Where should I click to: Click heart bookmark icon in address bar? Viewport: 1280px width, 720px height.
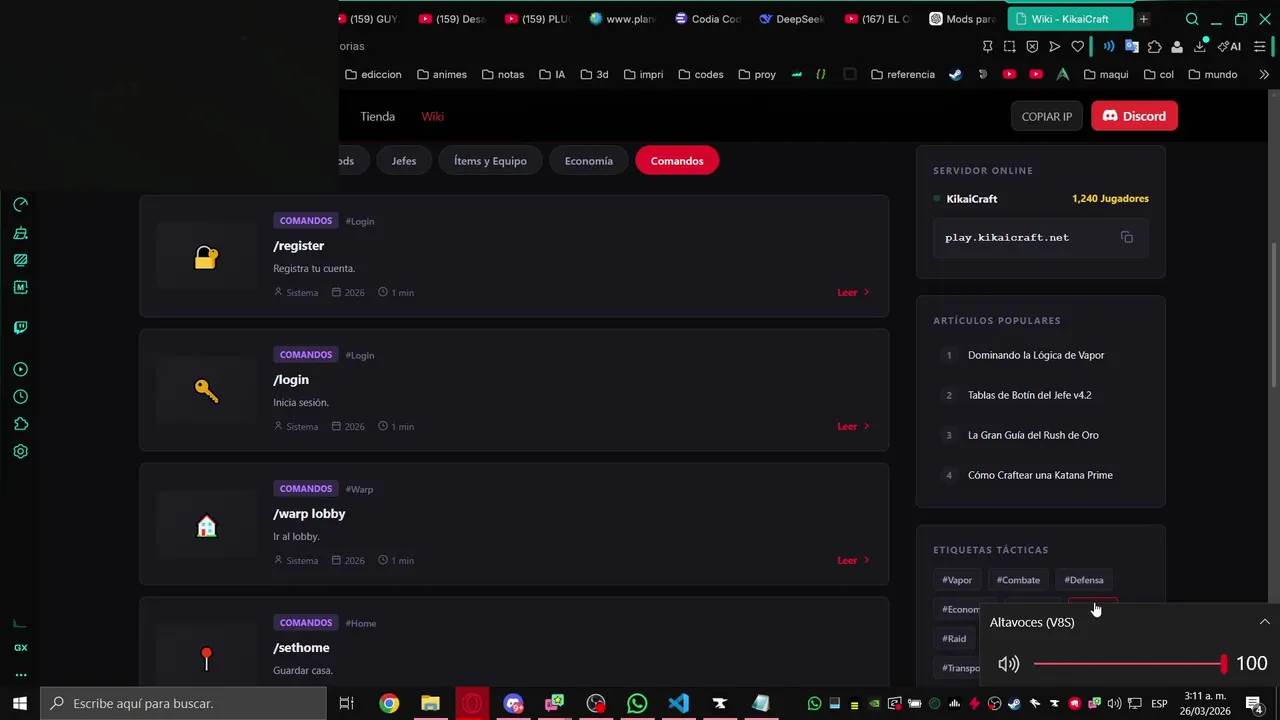(x=1077, y=46)
